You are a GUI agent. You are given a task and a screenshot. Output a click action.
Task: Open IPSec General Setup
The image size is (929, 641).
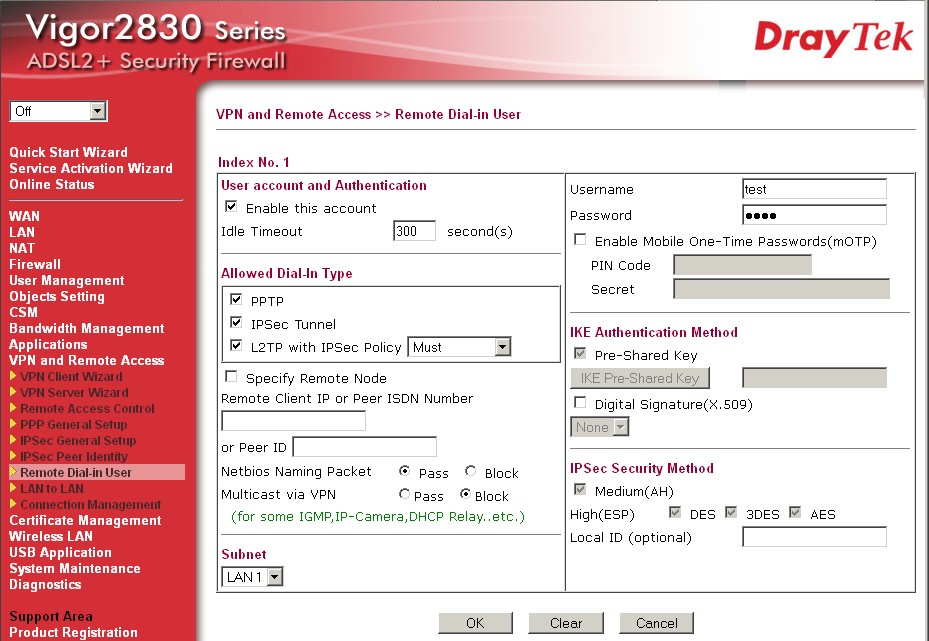(x=78, y=440)
